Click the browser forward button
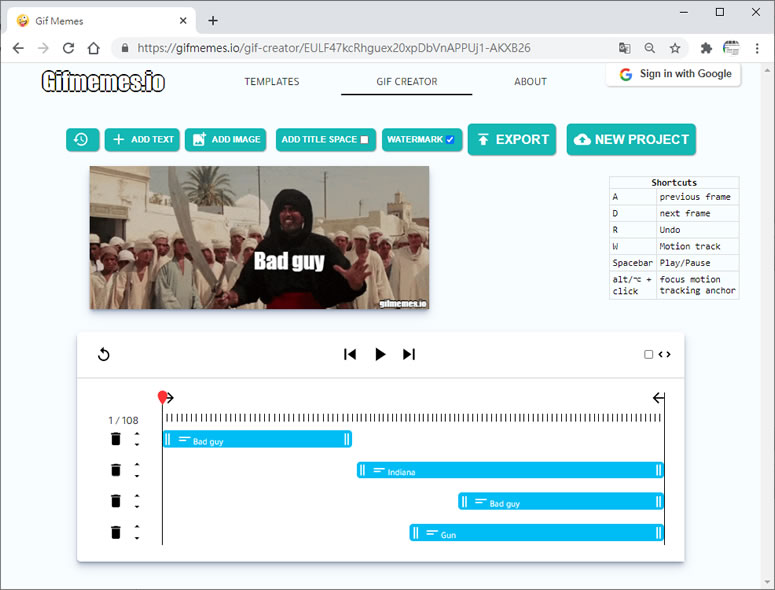775x590 pixels. click(43, 48)
